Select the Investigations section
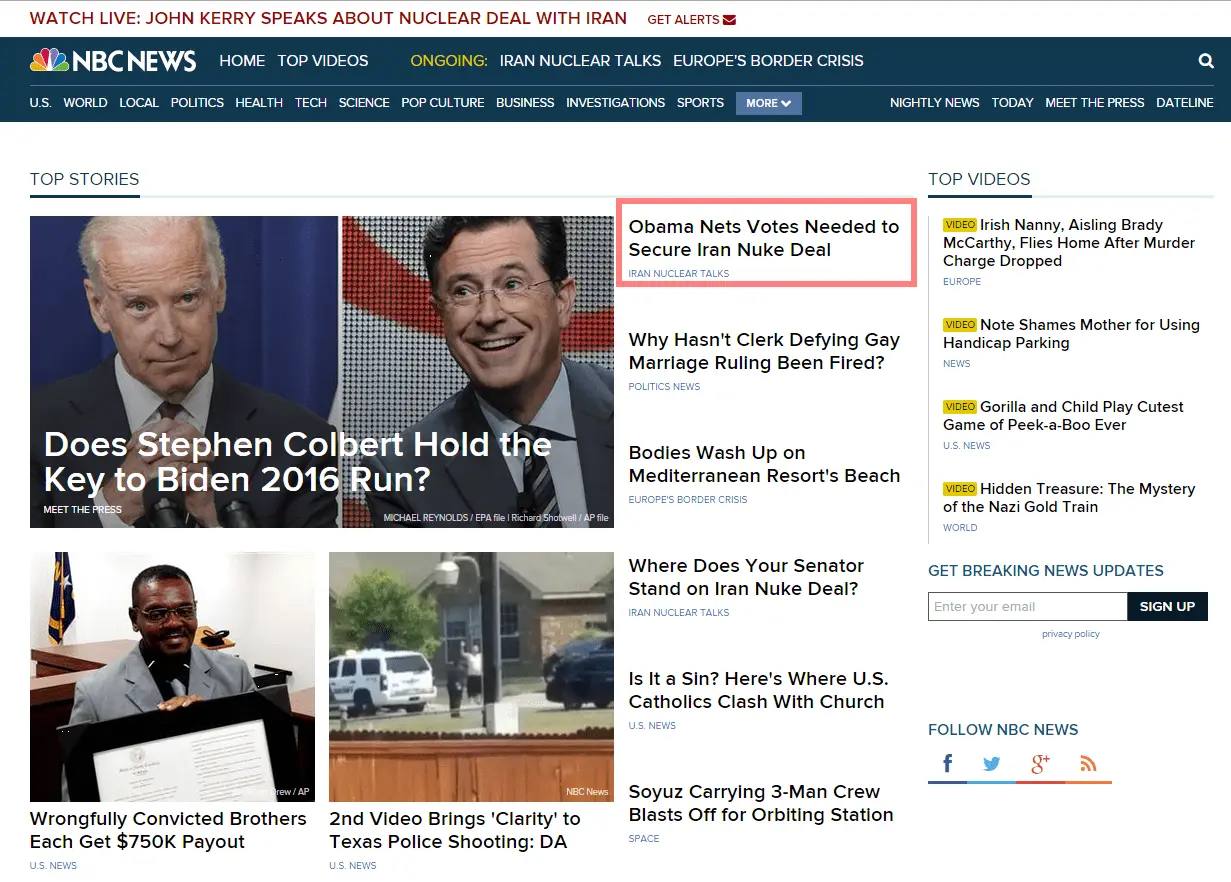The height and width of the screenshot is (882, 1231). 615,103
